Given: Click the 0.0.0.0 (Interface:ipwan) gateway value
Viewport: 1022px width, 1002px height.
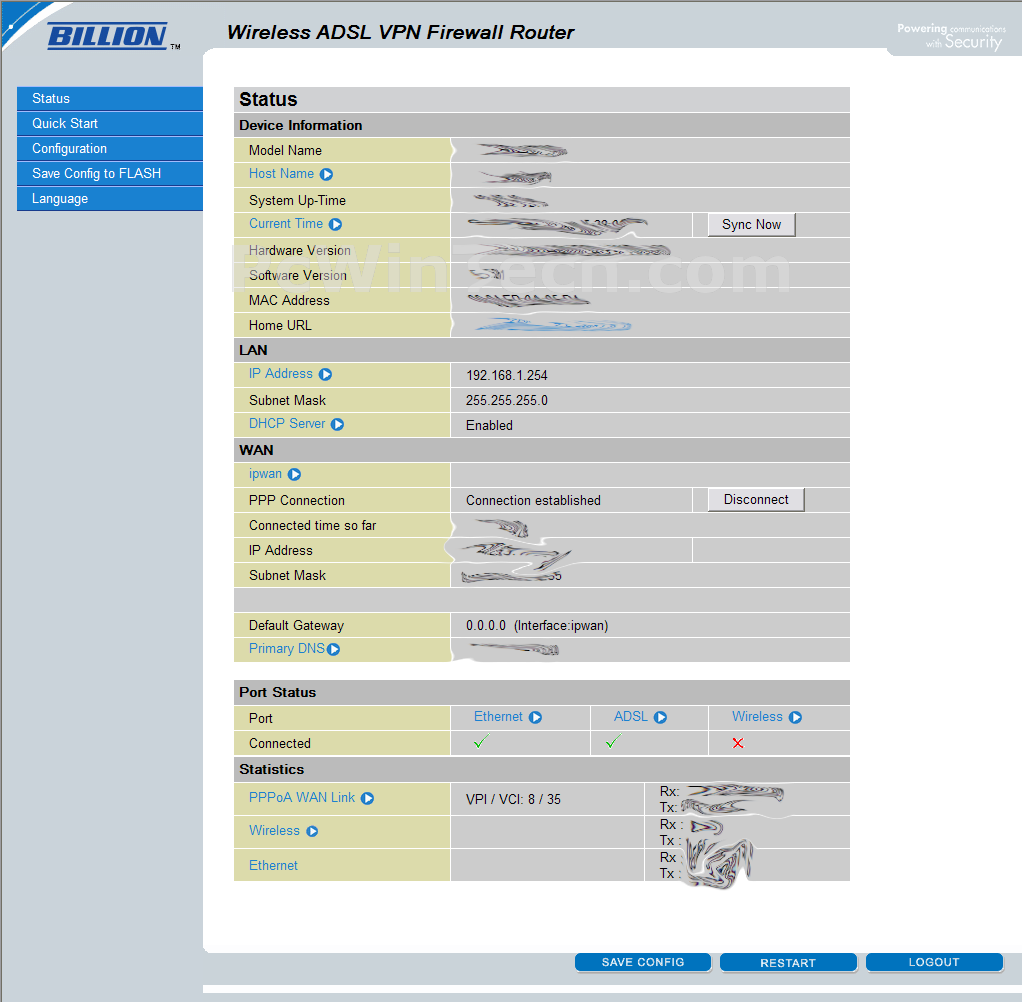Looking at the screenshot, I should pyautogui.click(x=537, y=626).
